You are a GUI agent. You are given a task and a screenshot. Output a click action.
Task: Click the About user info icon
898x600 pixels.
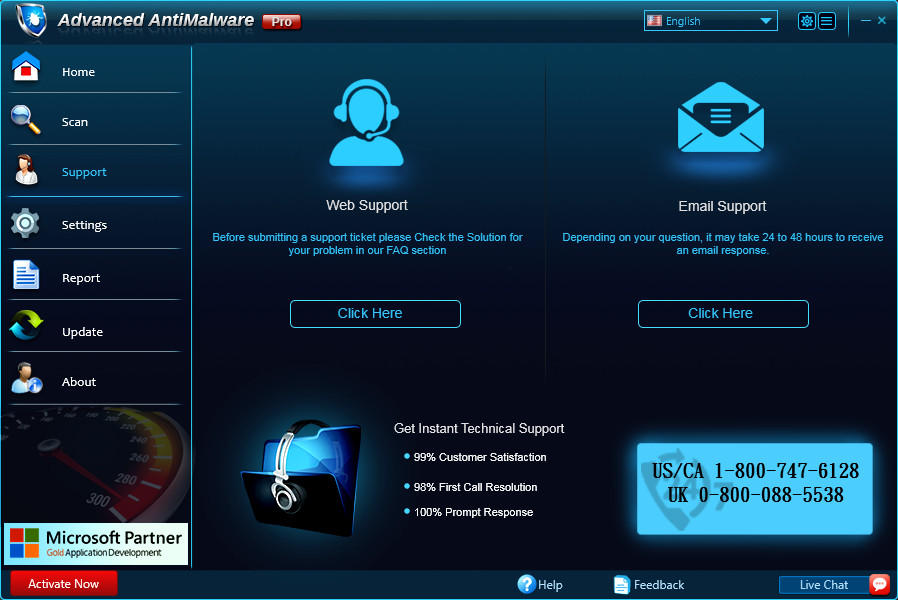pos(26,378)
